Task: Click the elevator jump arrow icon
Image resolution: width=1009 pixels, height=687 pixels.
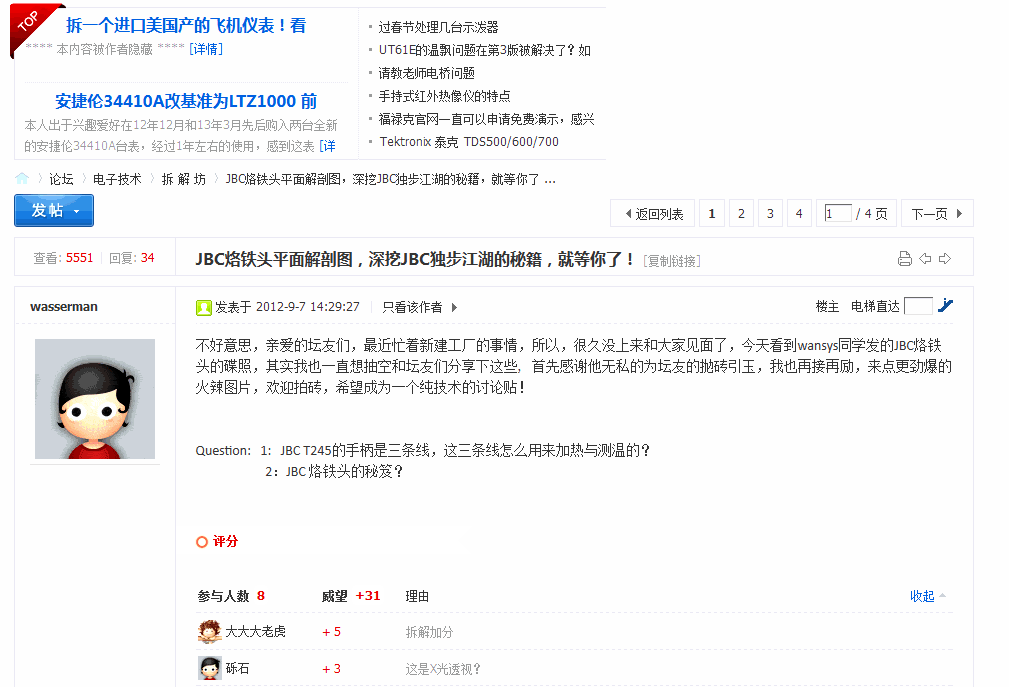Action: click(x=945, y=306)
